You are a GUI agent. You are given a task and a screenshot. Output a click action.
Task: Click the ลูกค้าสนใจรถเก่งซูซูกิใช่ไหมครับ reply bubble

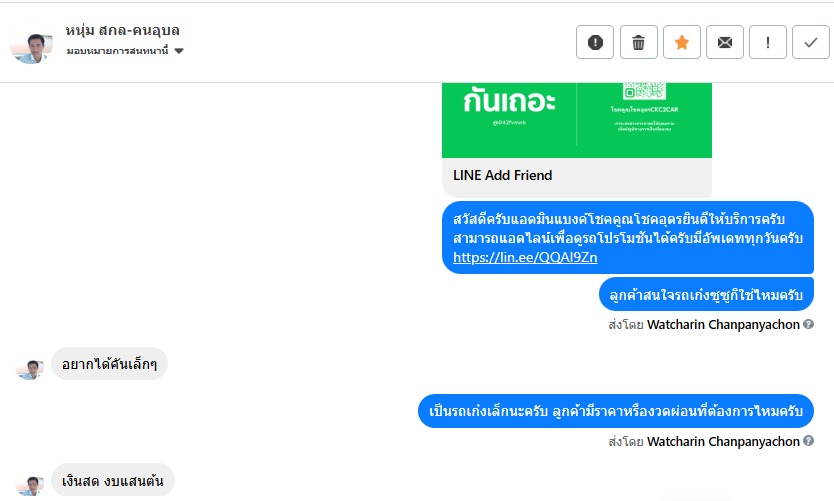[x=706, y=295]
